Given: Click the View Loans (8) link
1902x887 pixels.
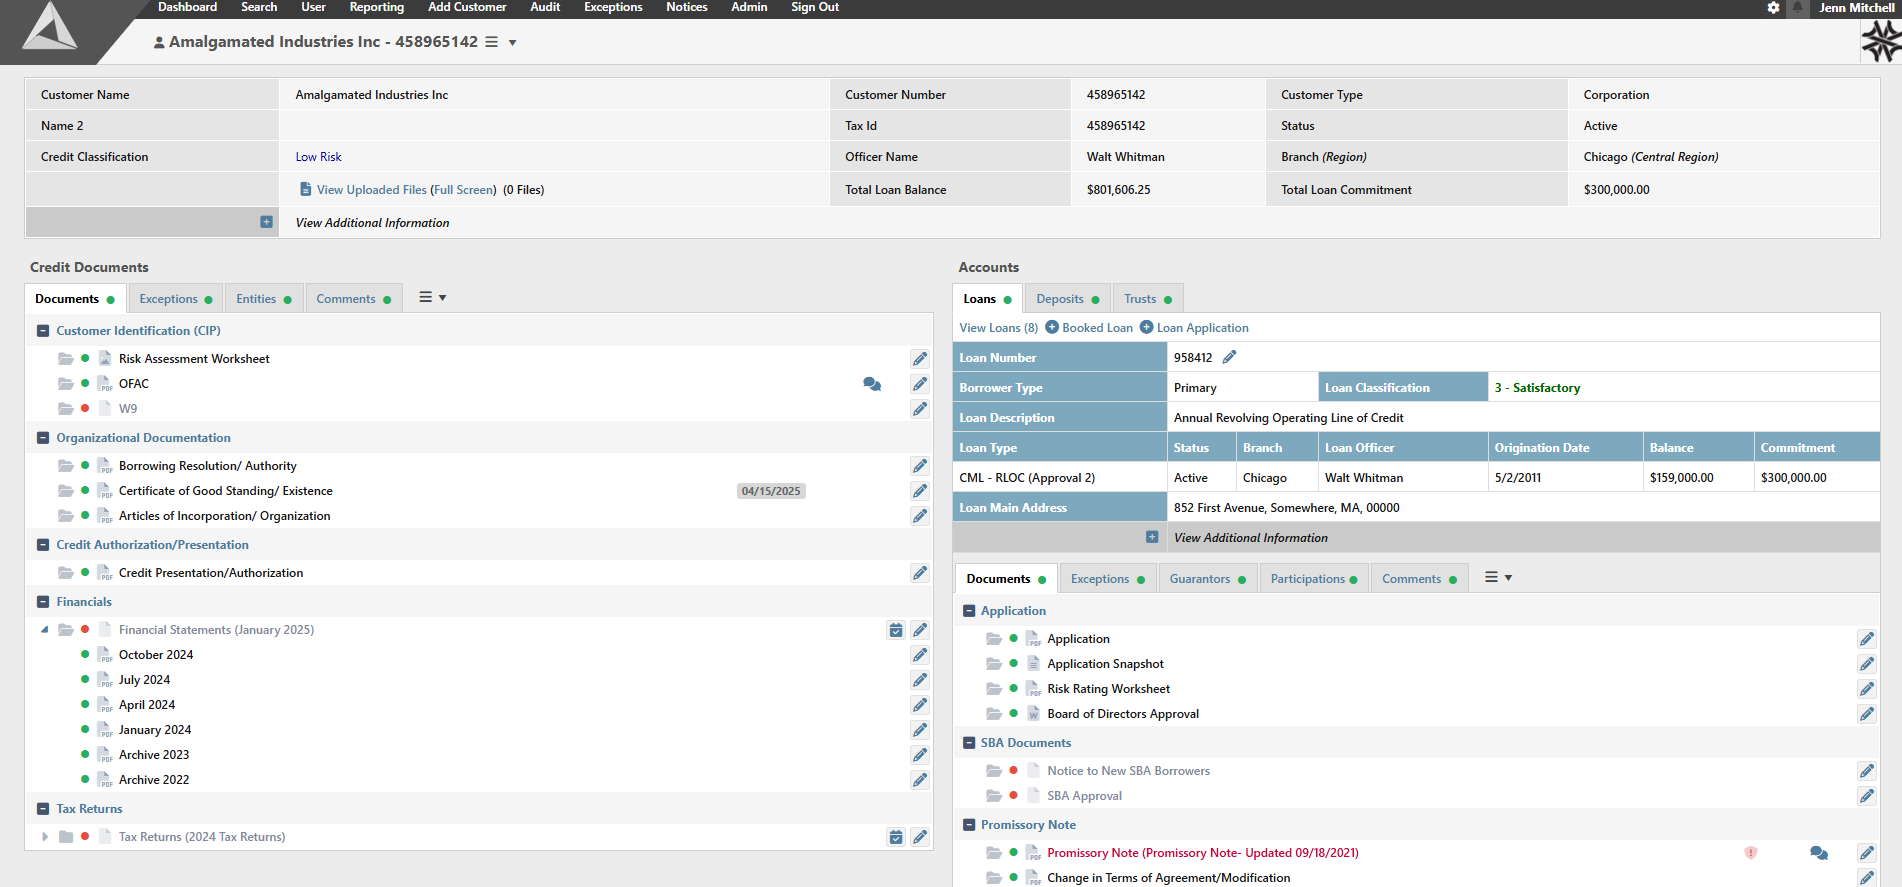Looking at the screenshot, I should (x=998, y=328).
